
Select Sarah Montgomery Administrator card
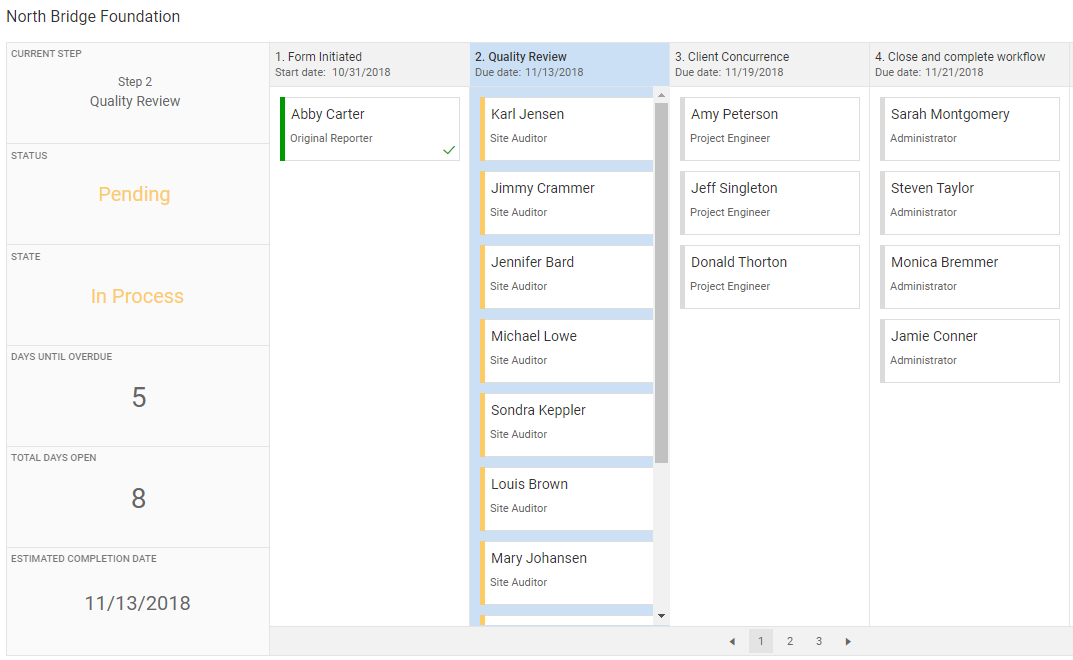point(969,126)
